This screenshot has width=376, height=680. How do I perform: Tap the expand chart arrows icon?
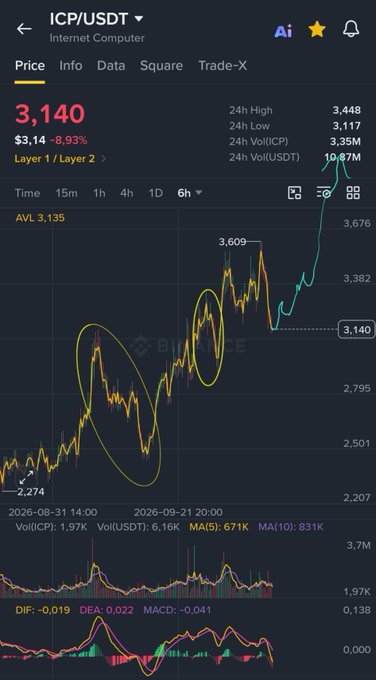26,477
